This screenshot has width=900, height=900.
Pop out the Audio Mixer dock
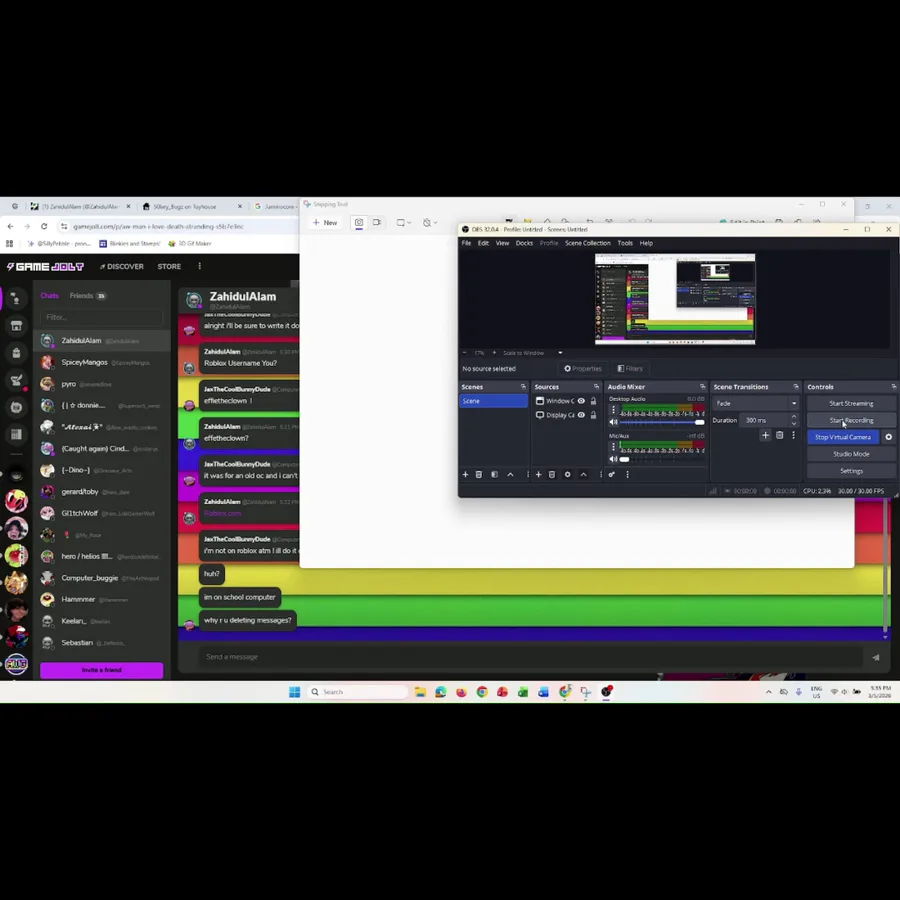703,387
